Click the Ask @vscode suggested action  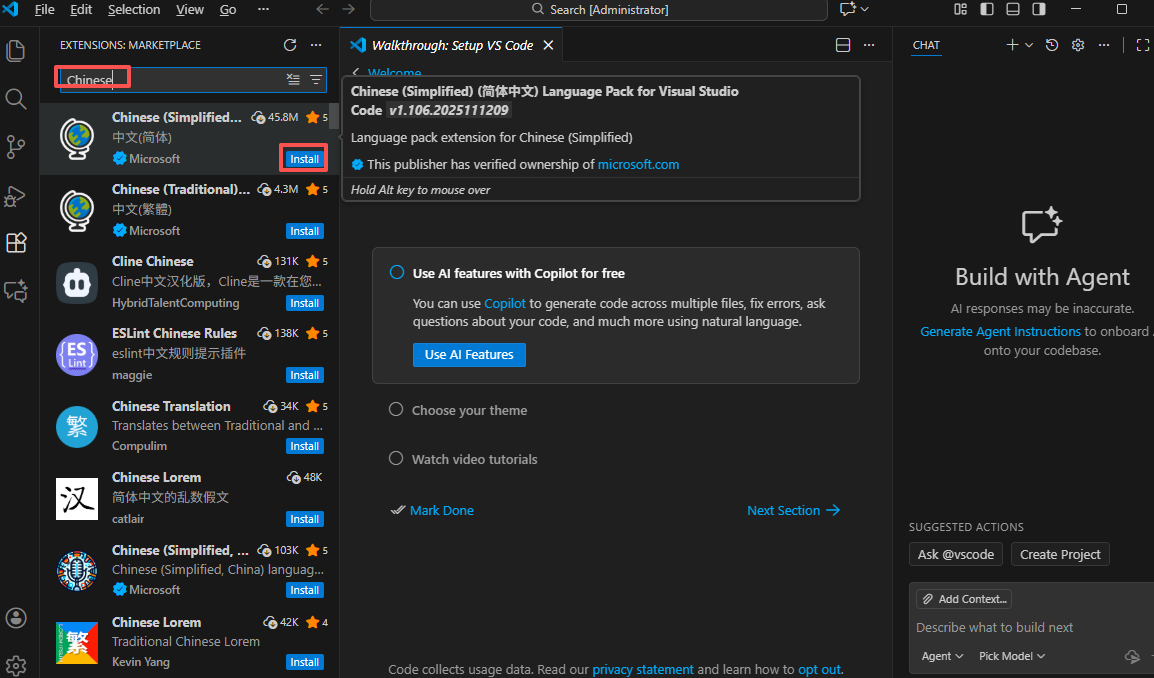coord(955,554)
